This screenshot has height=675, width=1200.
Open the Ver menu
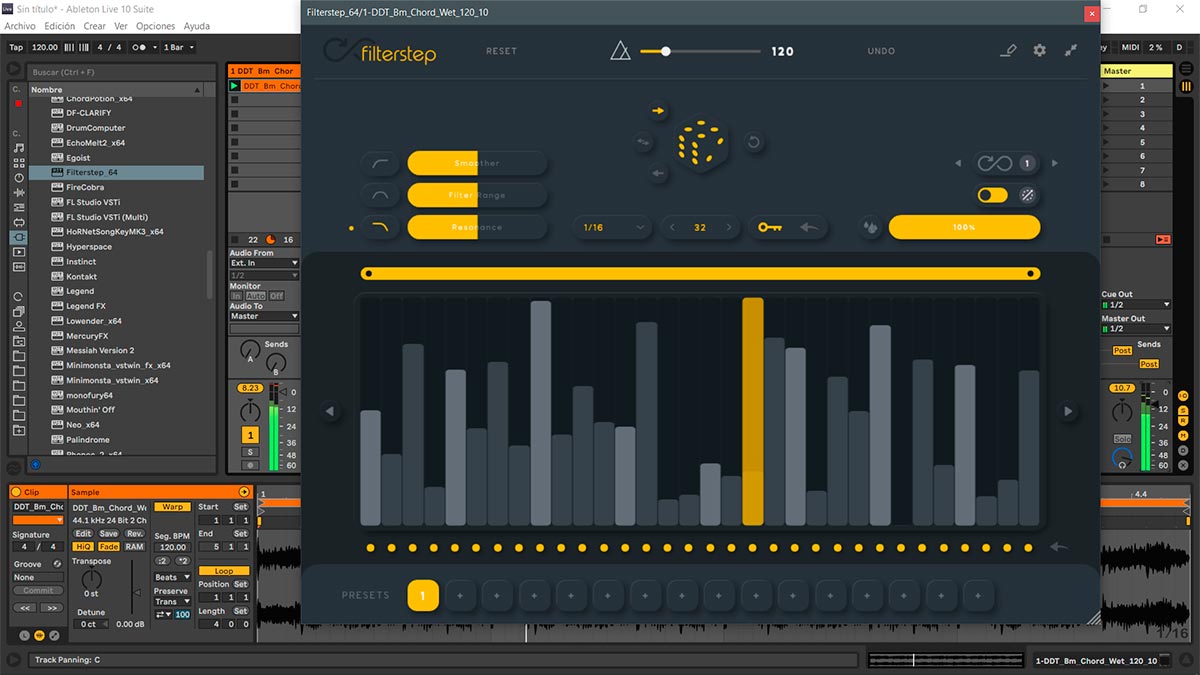(121, 26)
